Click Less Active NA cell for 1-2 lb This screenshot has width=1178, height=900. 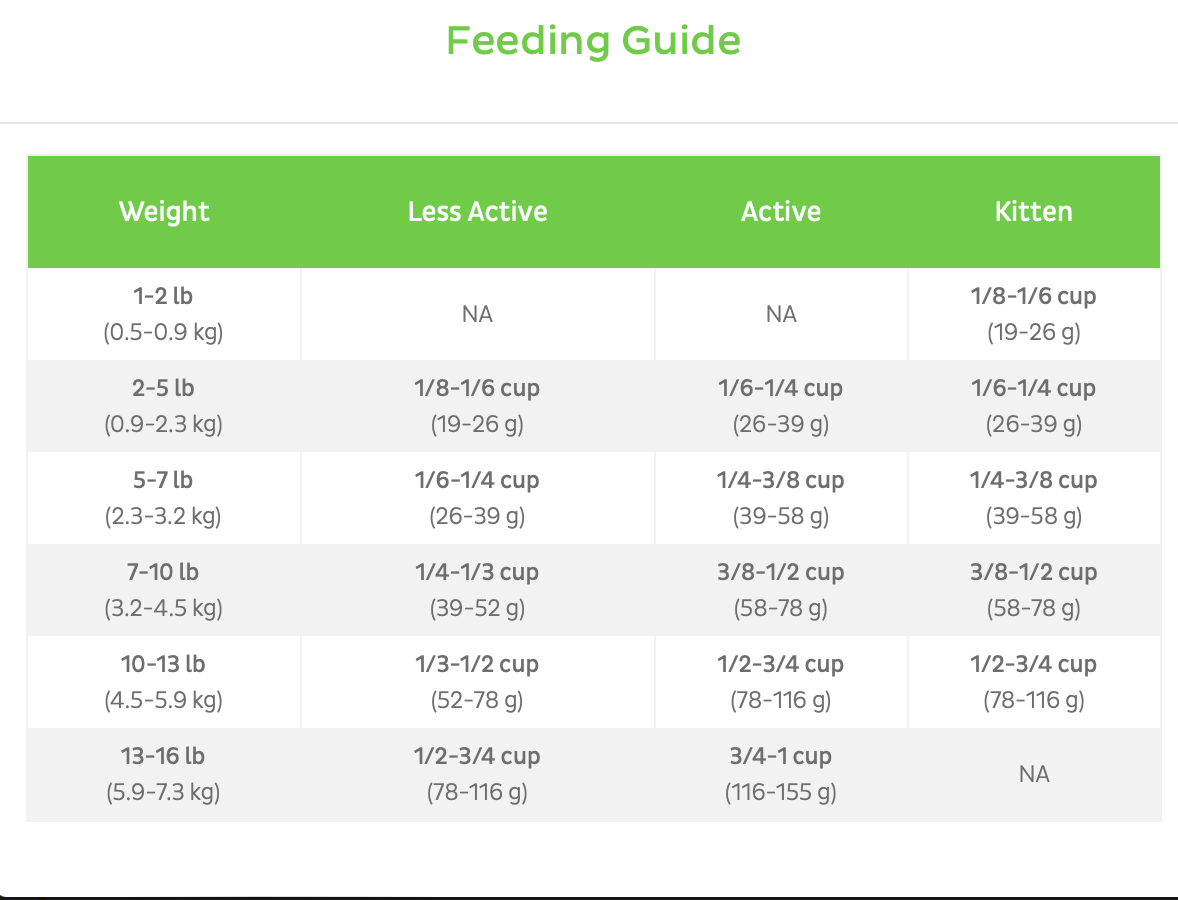coord(477,315)
